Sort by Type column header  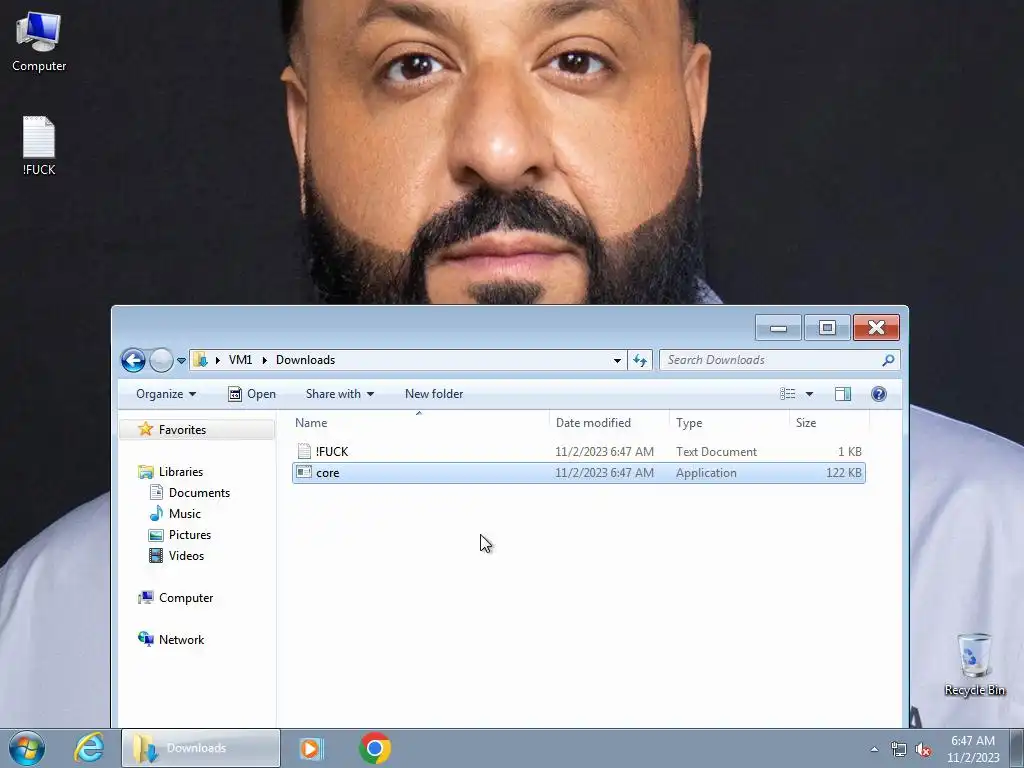[x=729, y=423]
